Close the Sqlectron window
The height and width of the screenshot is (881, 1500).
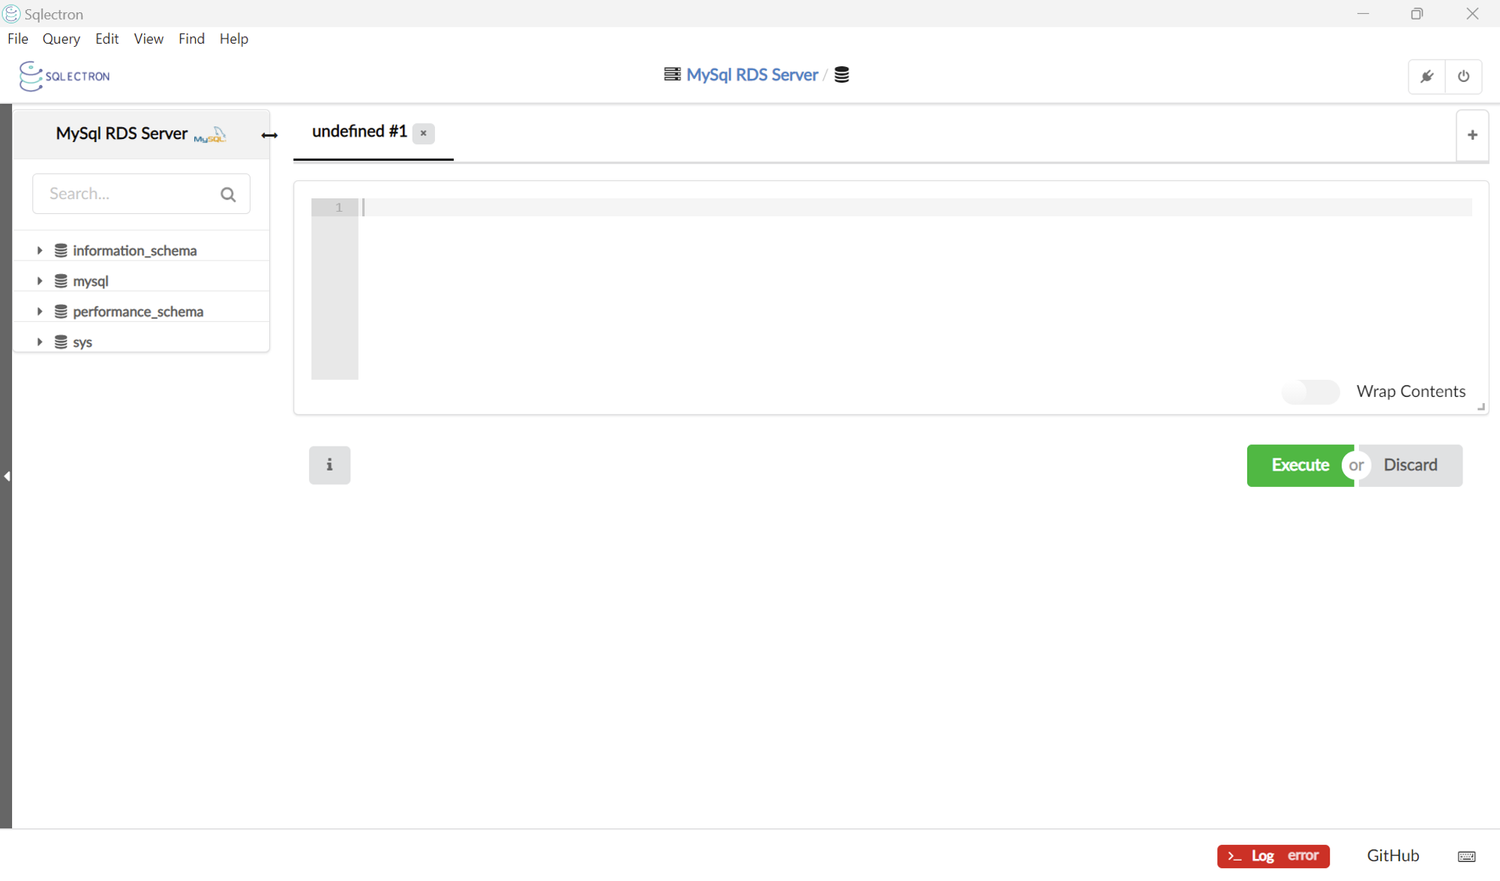tap(1472, 14)
